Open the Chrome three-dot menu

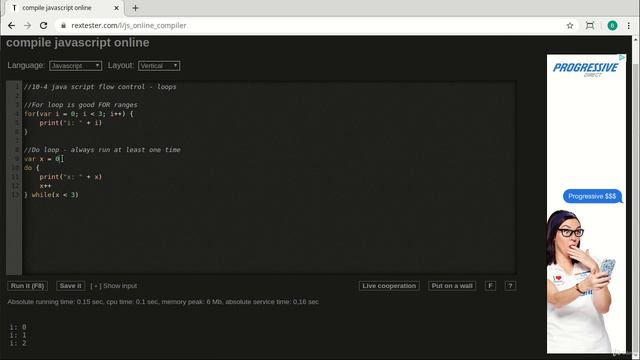pyautogui.click(x=629, y=25)
